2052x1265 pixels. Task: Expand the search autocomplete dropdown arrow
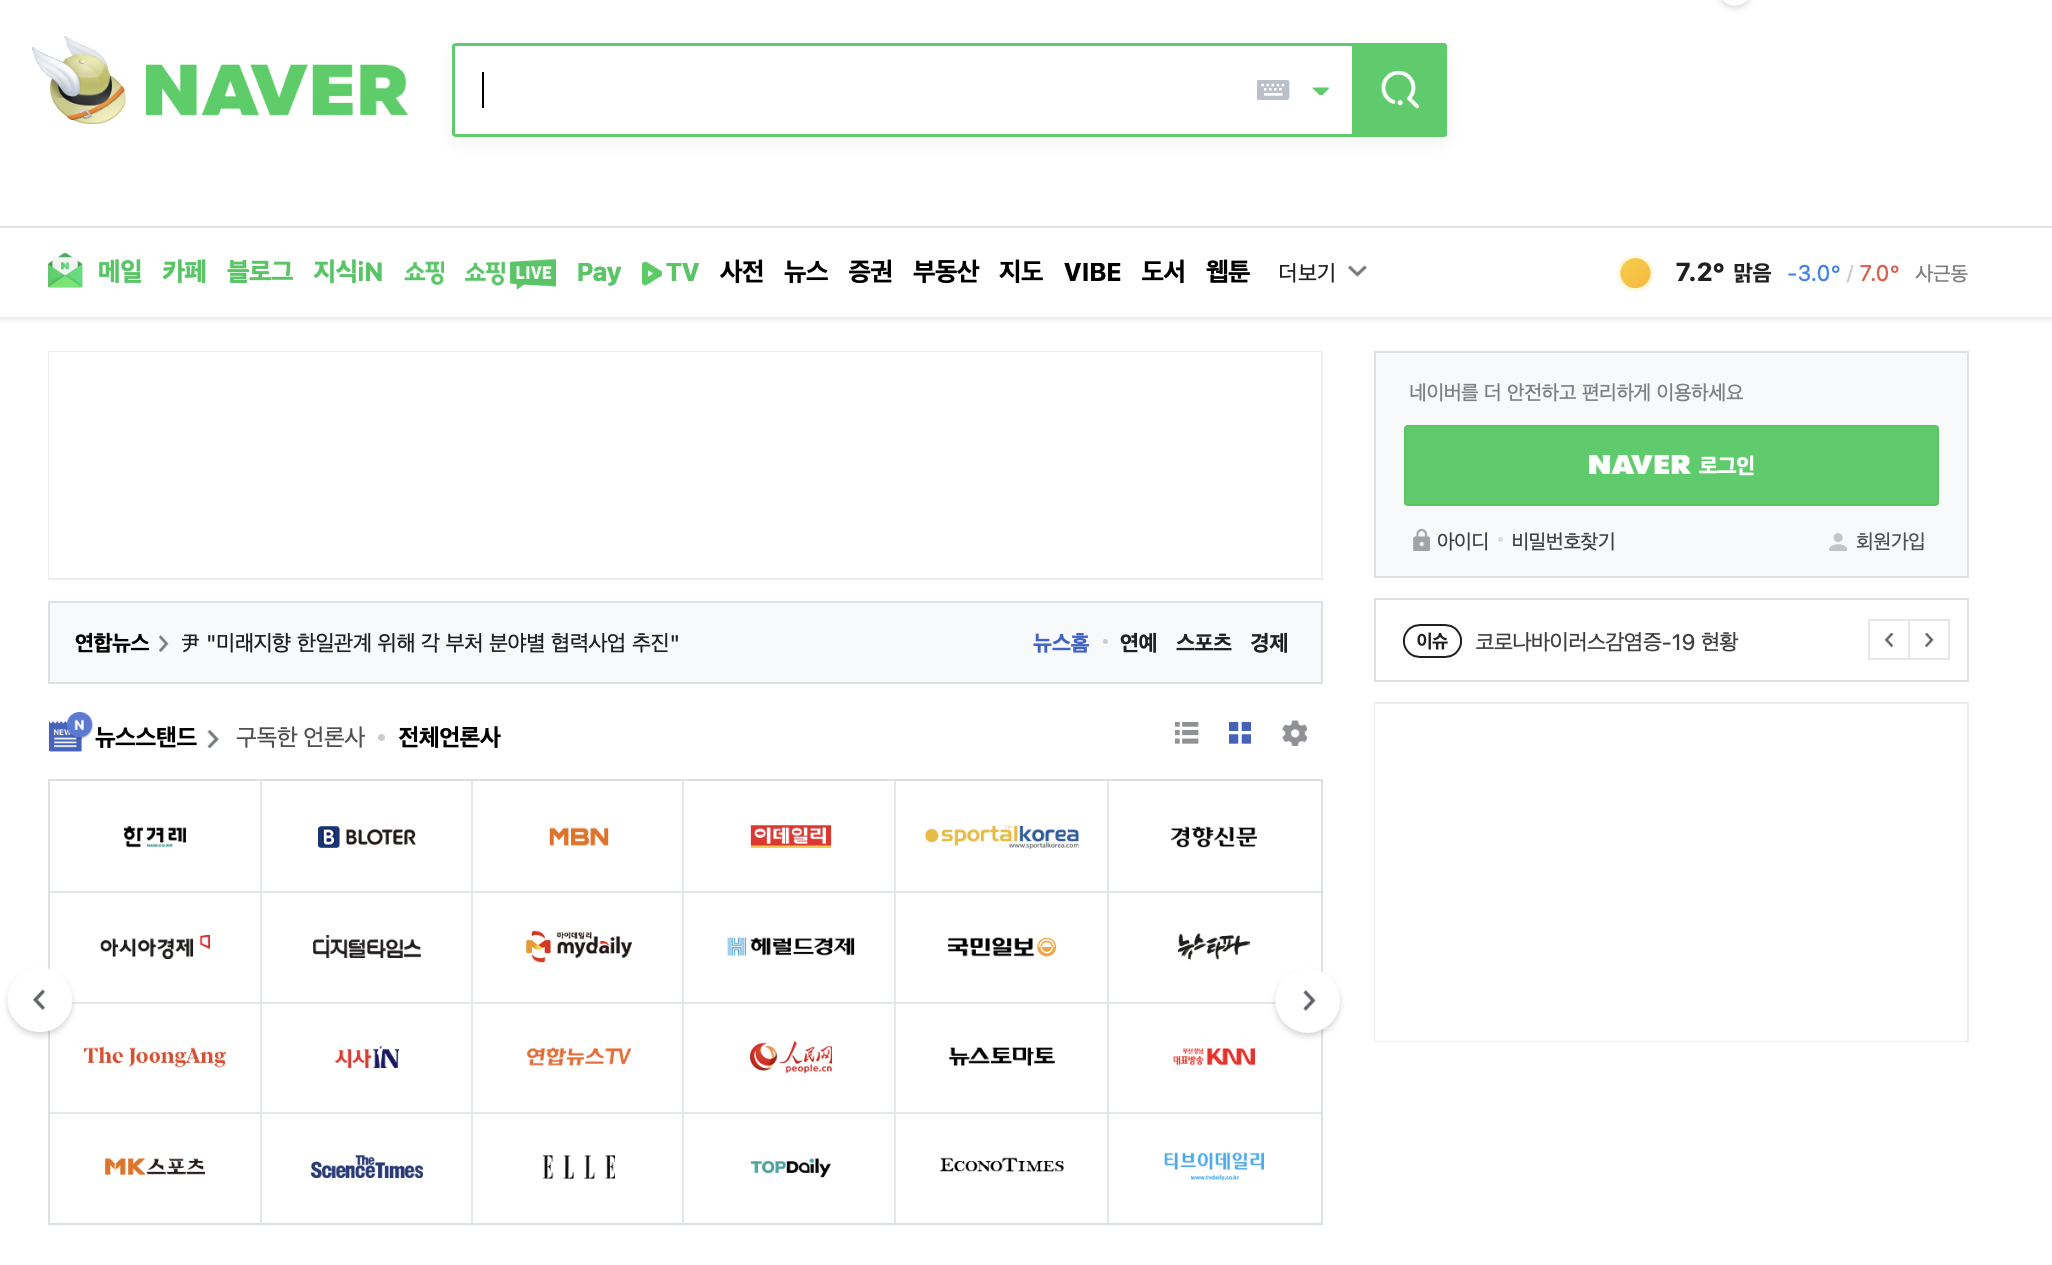coord(1320,91)
